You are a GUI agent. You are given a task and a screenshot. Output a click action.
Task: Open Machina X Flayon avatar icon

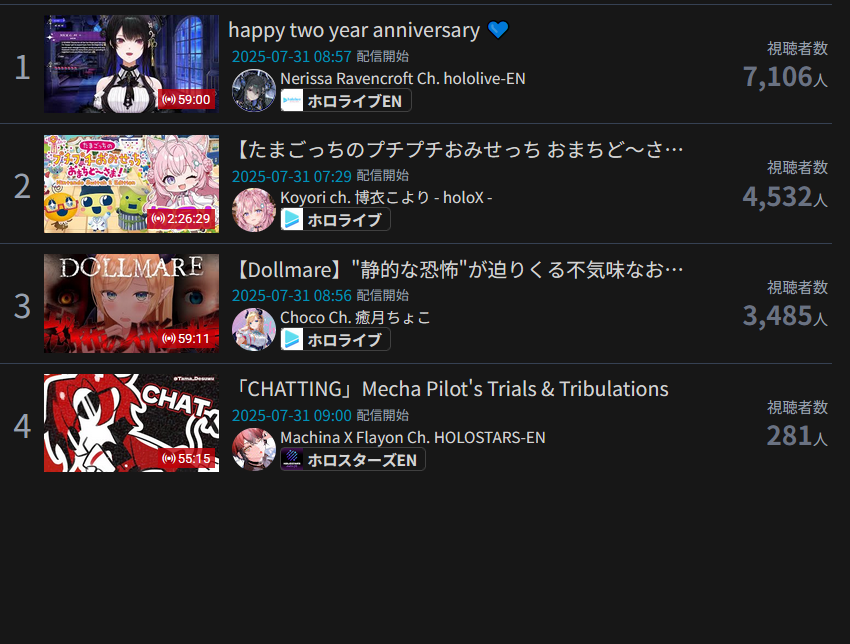(x=254, y=449)
